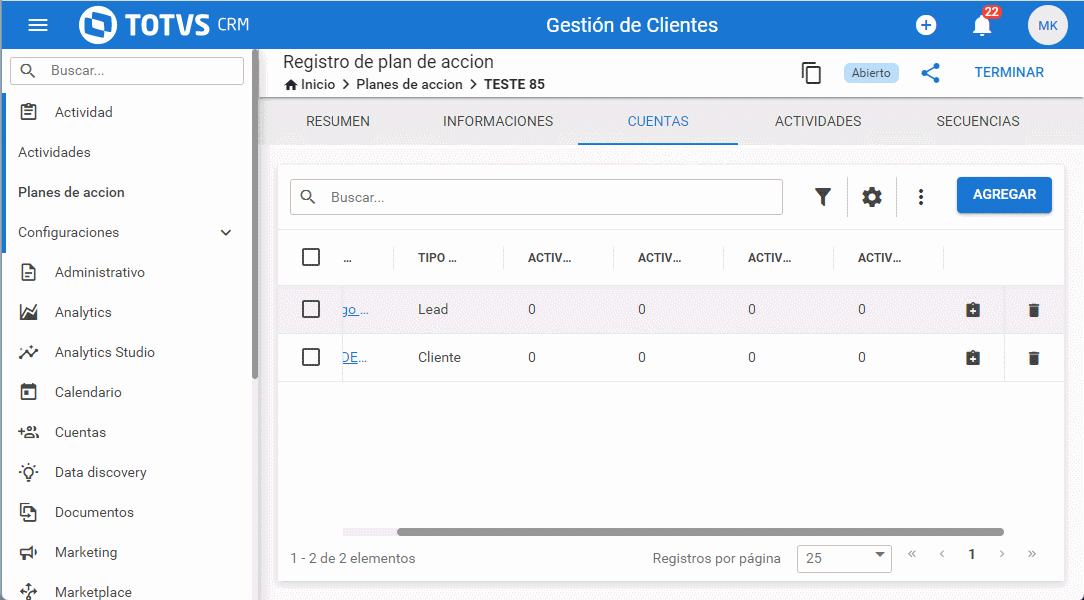The image size is (1084, 600).
Task: Click the copy plan icon
Action: [x=811, y=73]
